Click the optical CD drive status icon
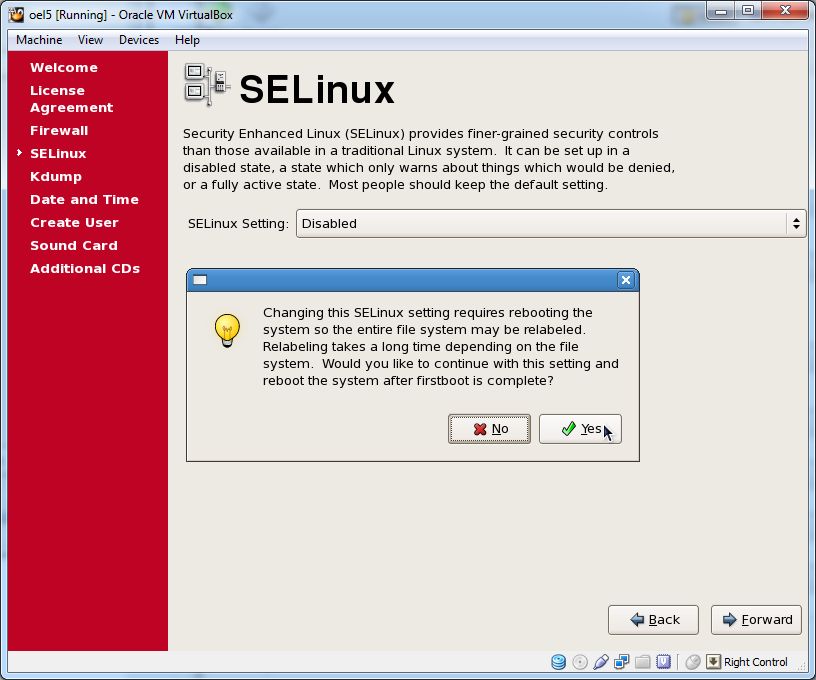The height and width of the screenshot is (680, 816). click(580, 662)
